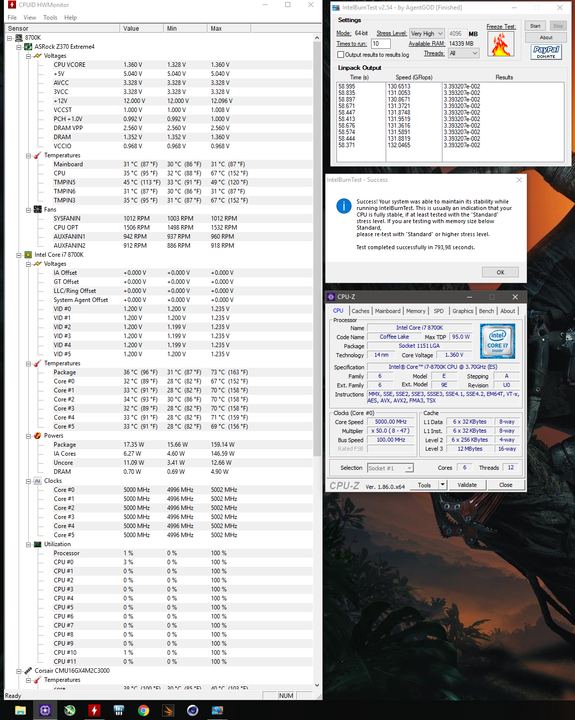Click the Close button in CPU-Z
Image resolution: width=575 pixels, height=720 pixels.
click(x=506, y=484)
